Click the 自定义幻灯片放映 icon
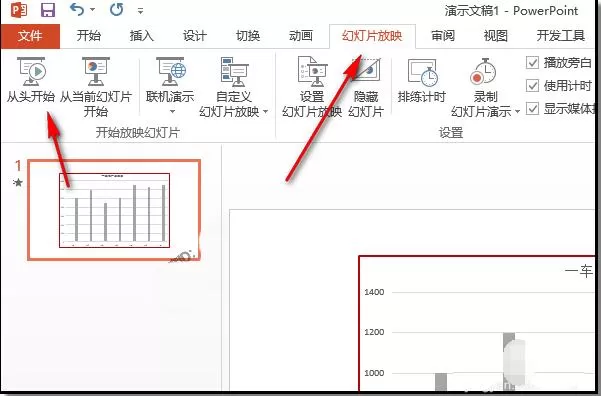 234,71
